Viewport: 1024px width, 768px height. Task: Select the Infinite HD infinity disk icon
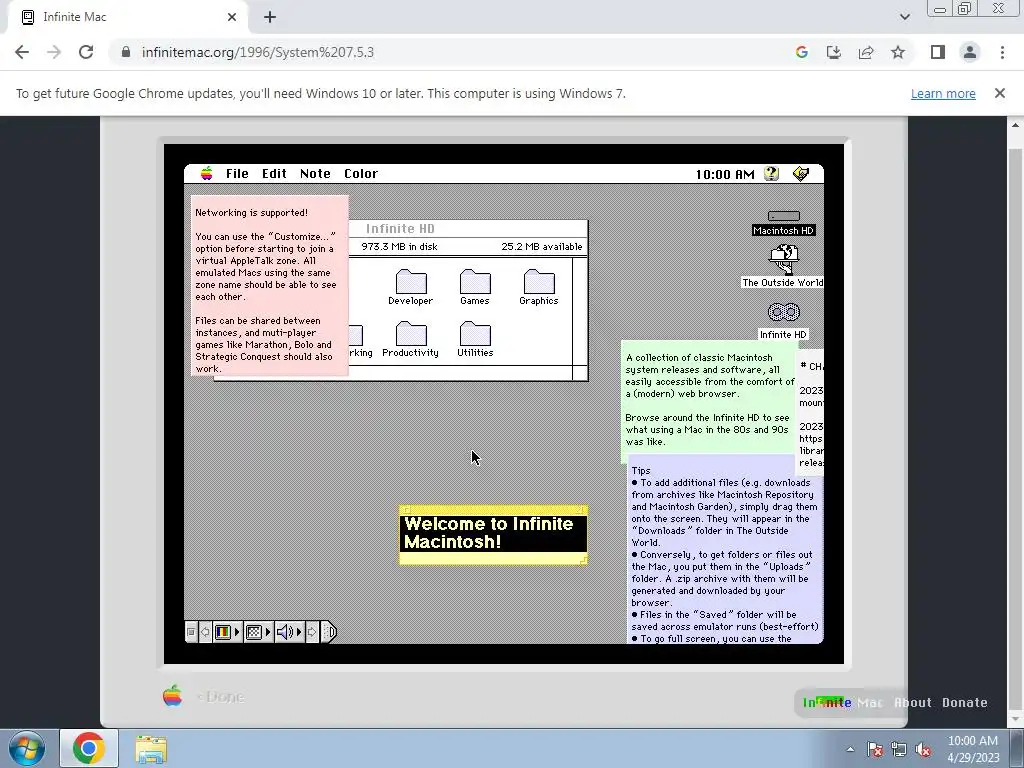(783, 312)
